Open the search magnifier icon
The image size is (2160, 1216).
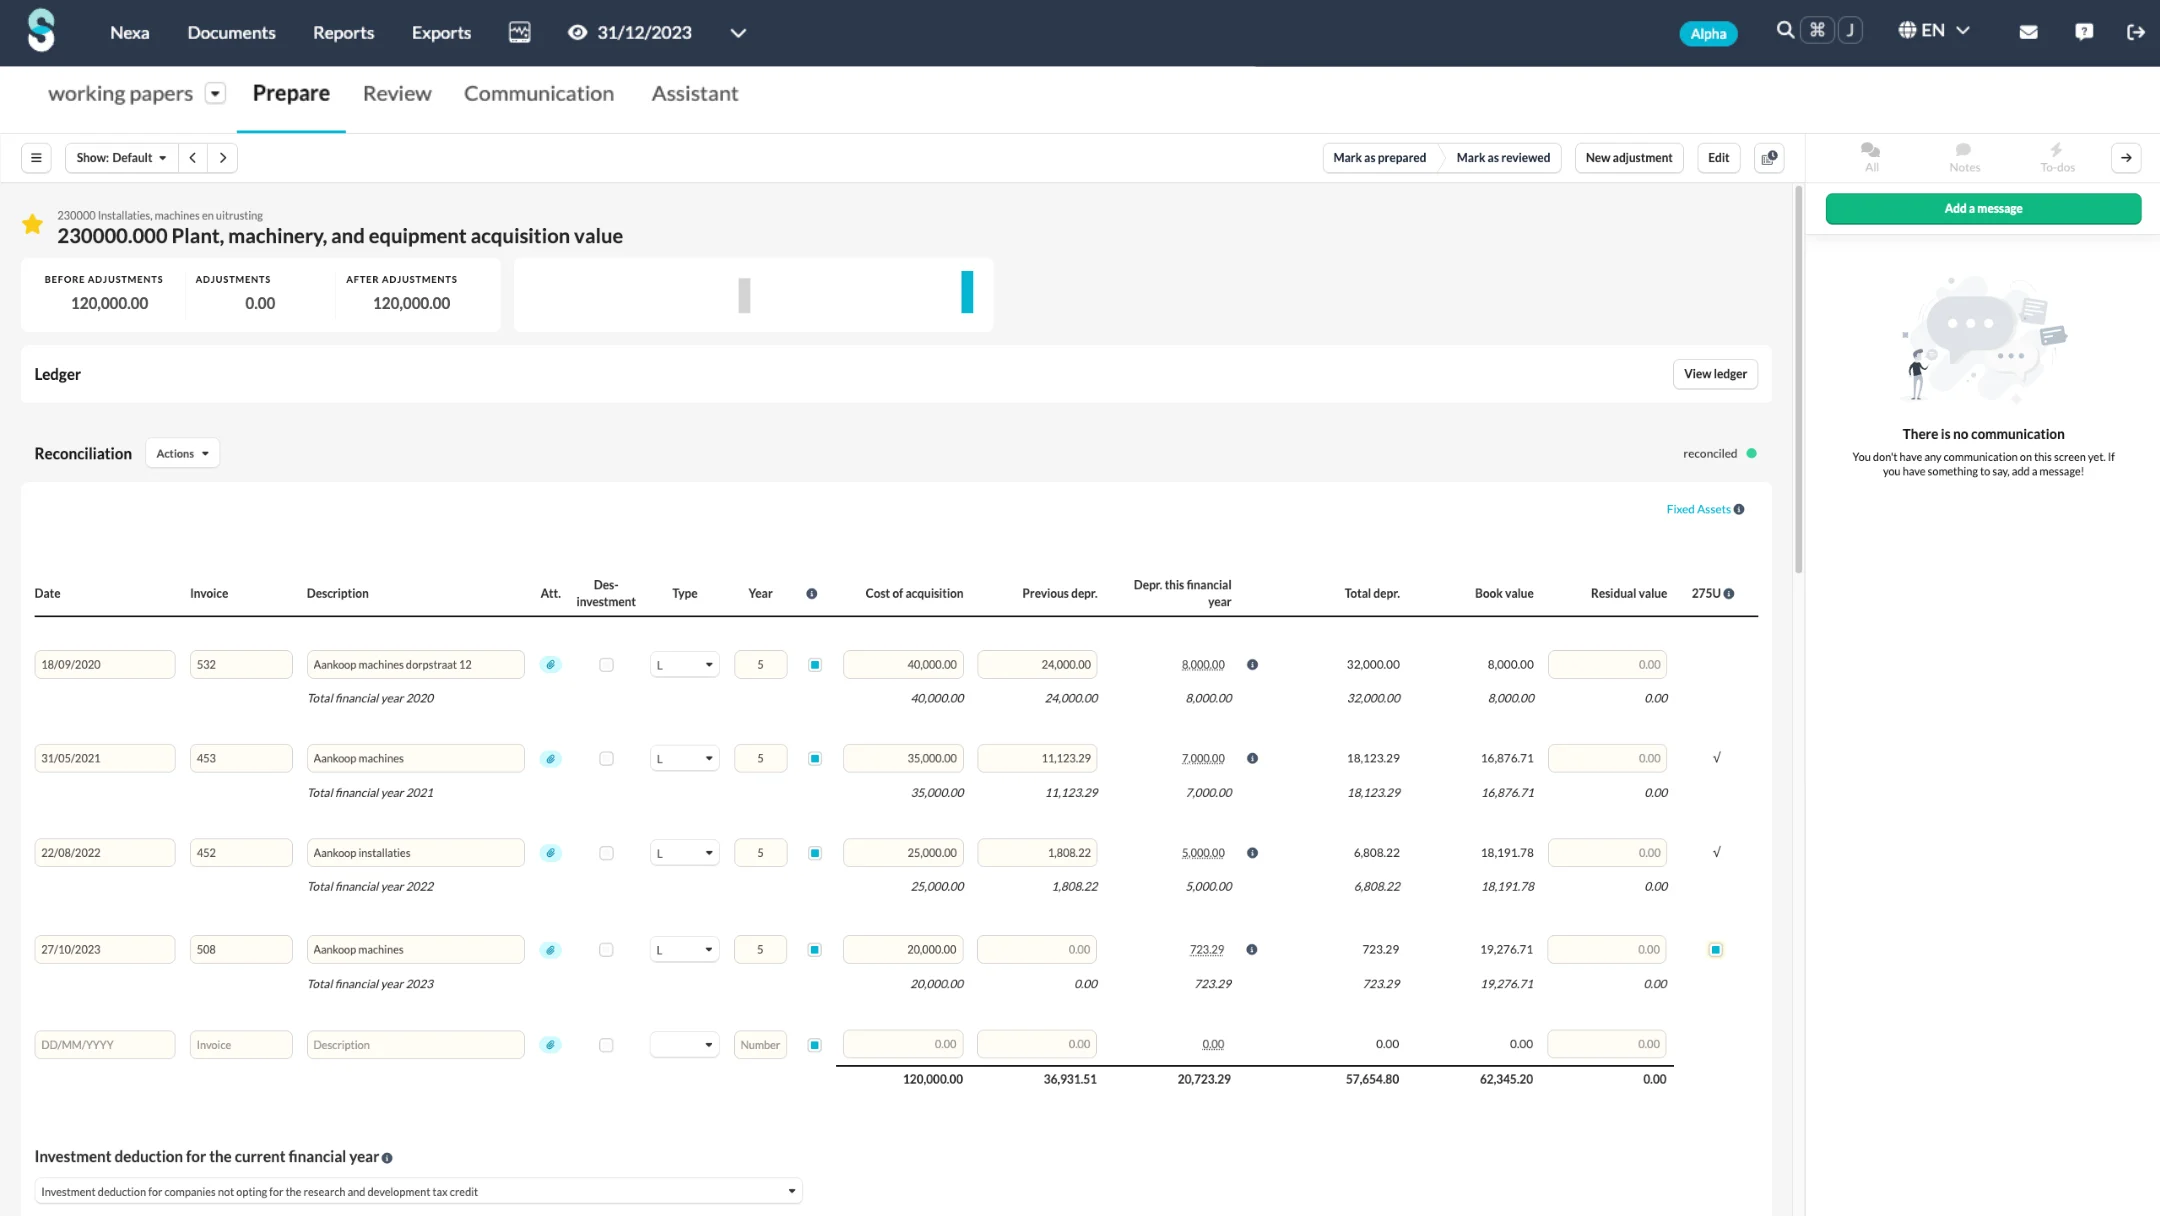[1784, 31]
